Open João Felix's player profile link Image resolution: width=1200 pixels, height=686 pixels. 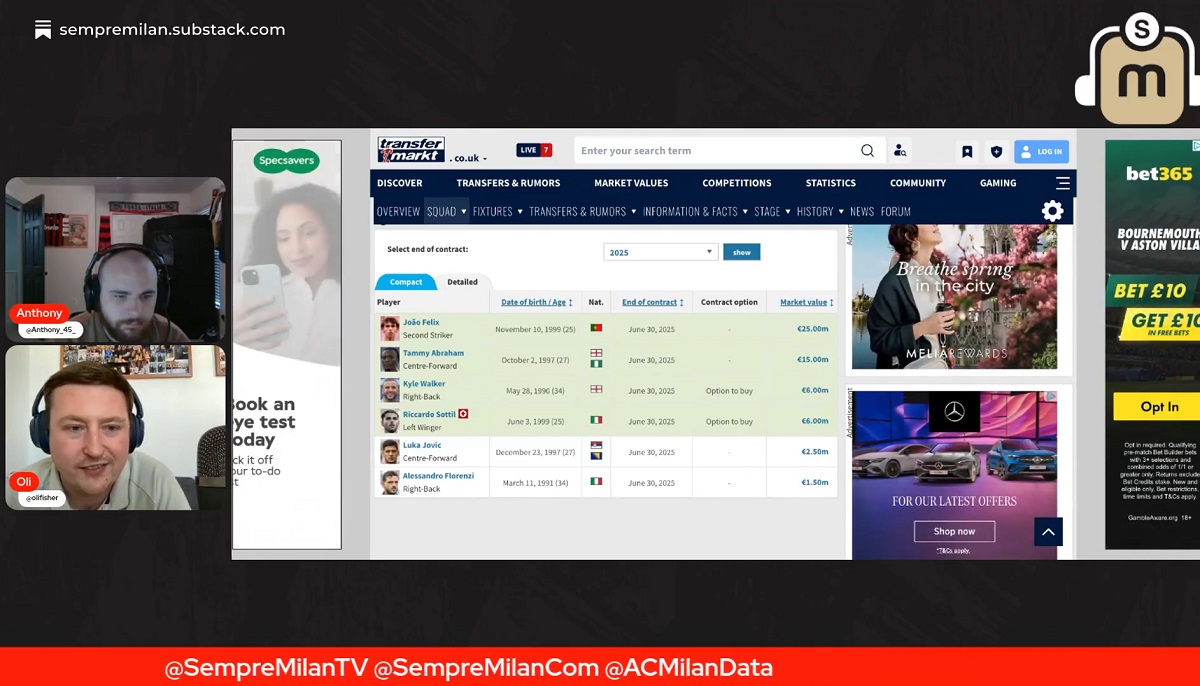tap(421, 322)
